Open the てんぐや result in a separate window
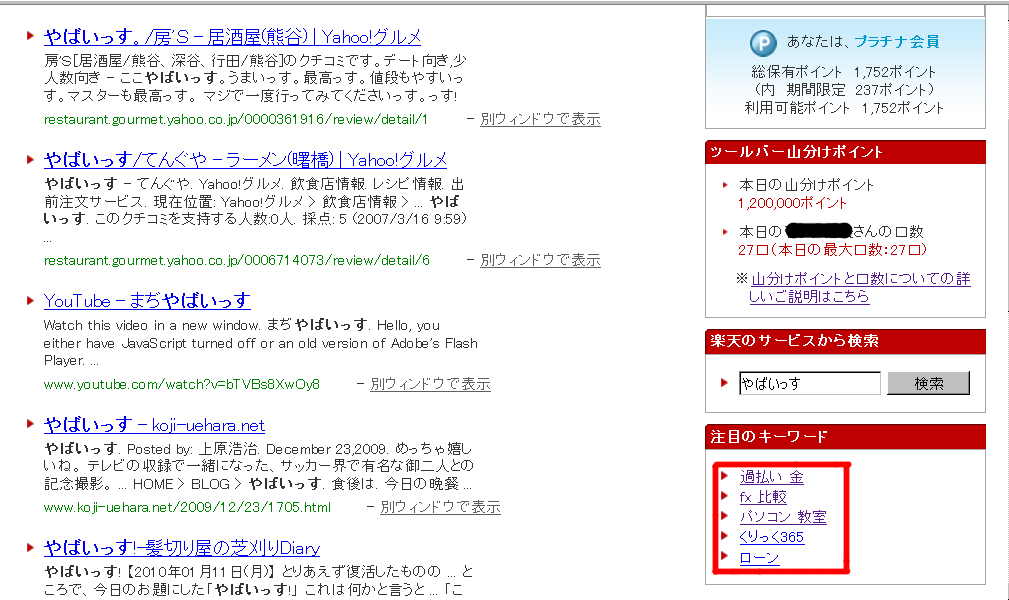Screen dimensions: 1009x600 (541, 260)
